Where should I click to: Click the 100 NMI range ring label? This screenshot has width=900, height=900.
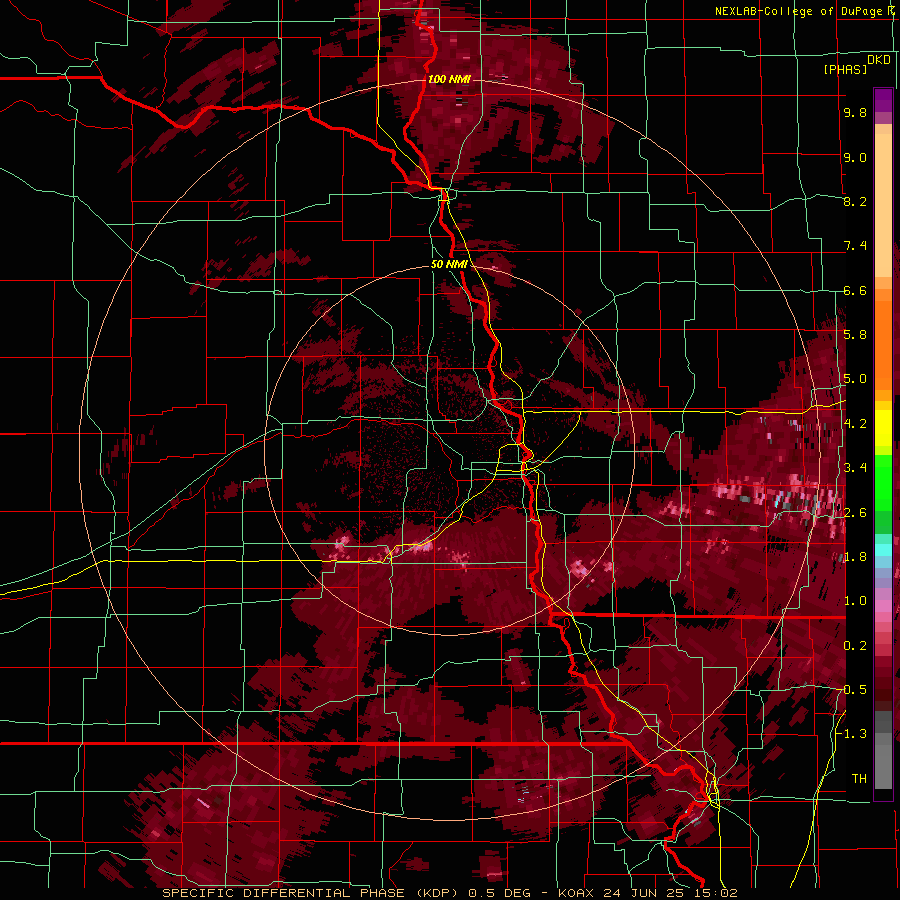449,79
